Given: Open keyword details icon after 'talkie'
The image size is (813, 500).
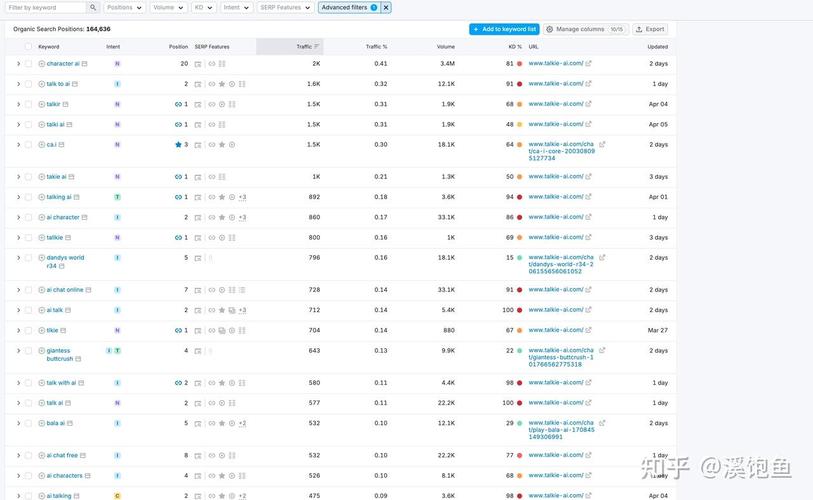Looking at the screenshot, I should pos(68,238).
